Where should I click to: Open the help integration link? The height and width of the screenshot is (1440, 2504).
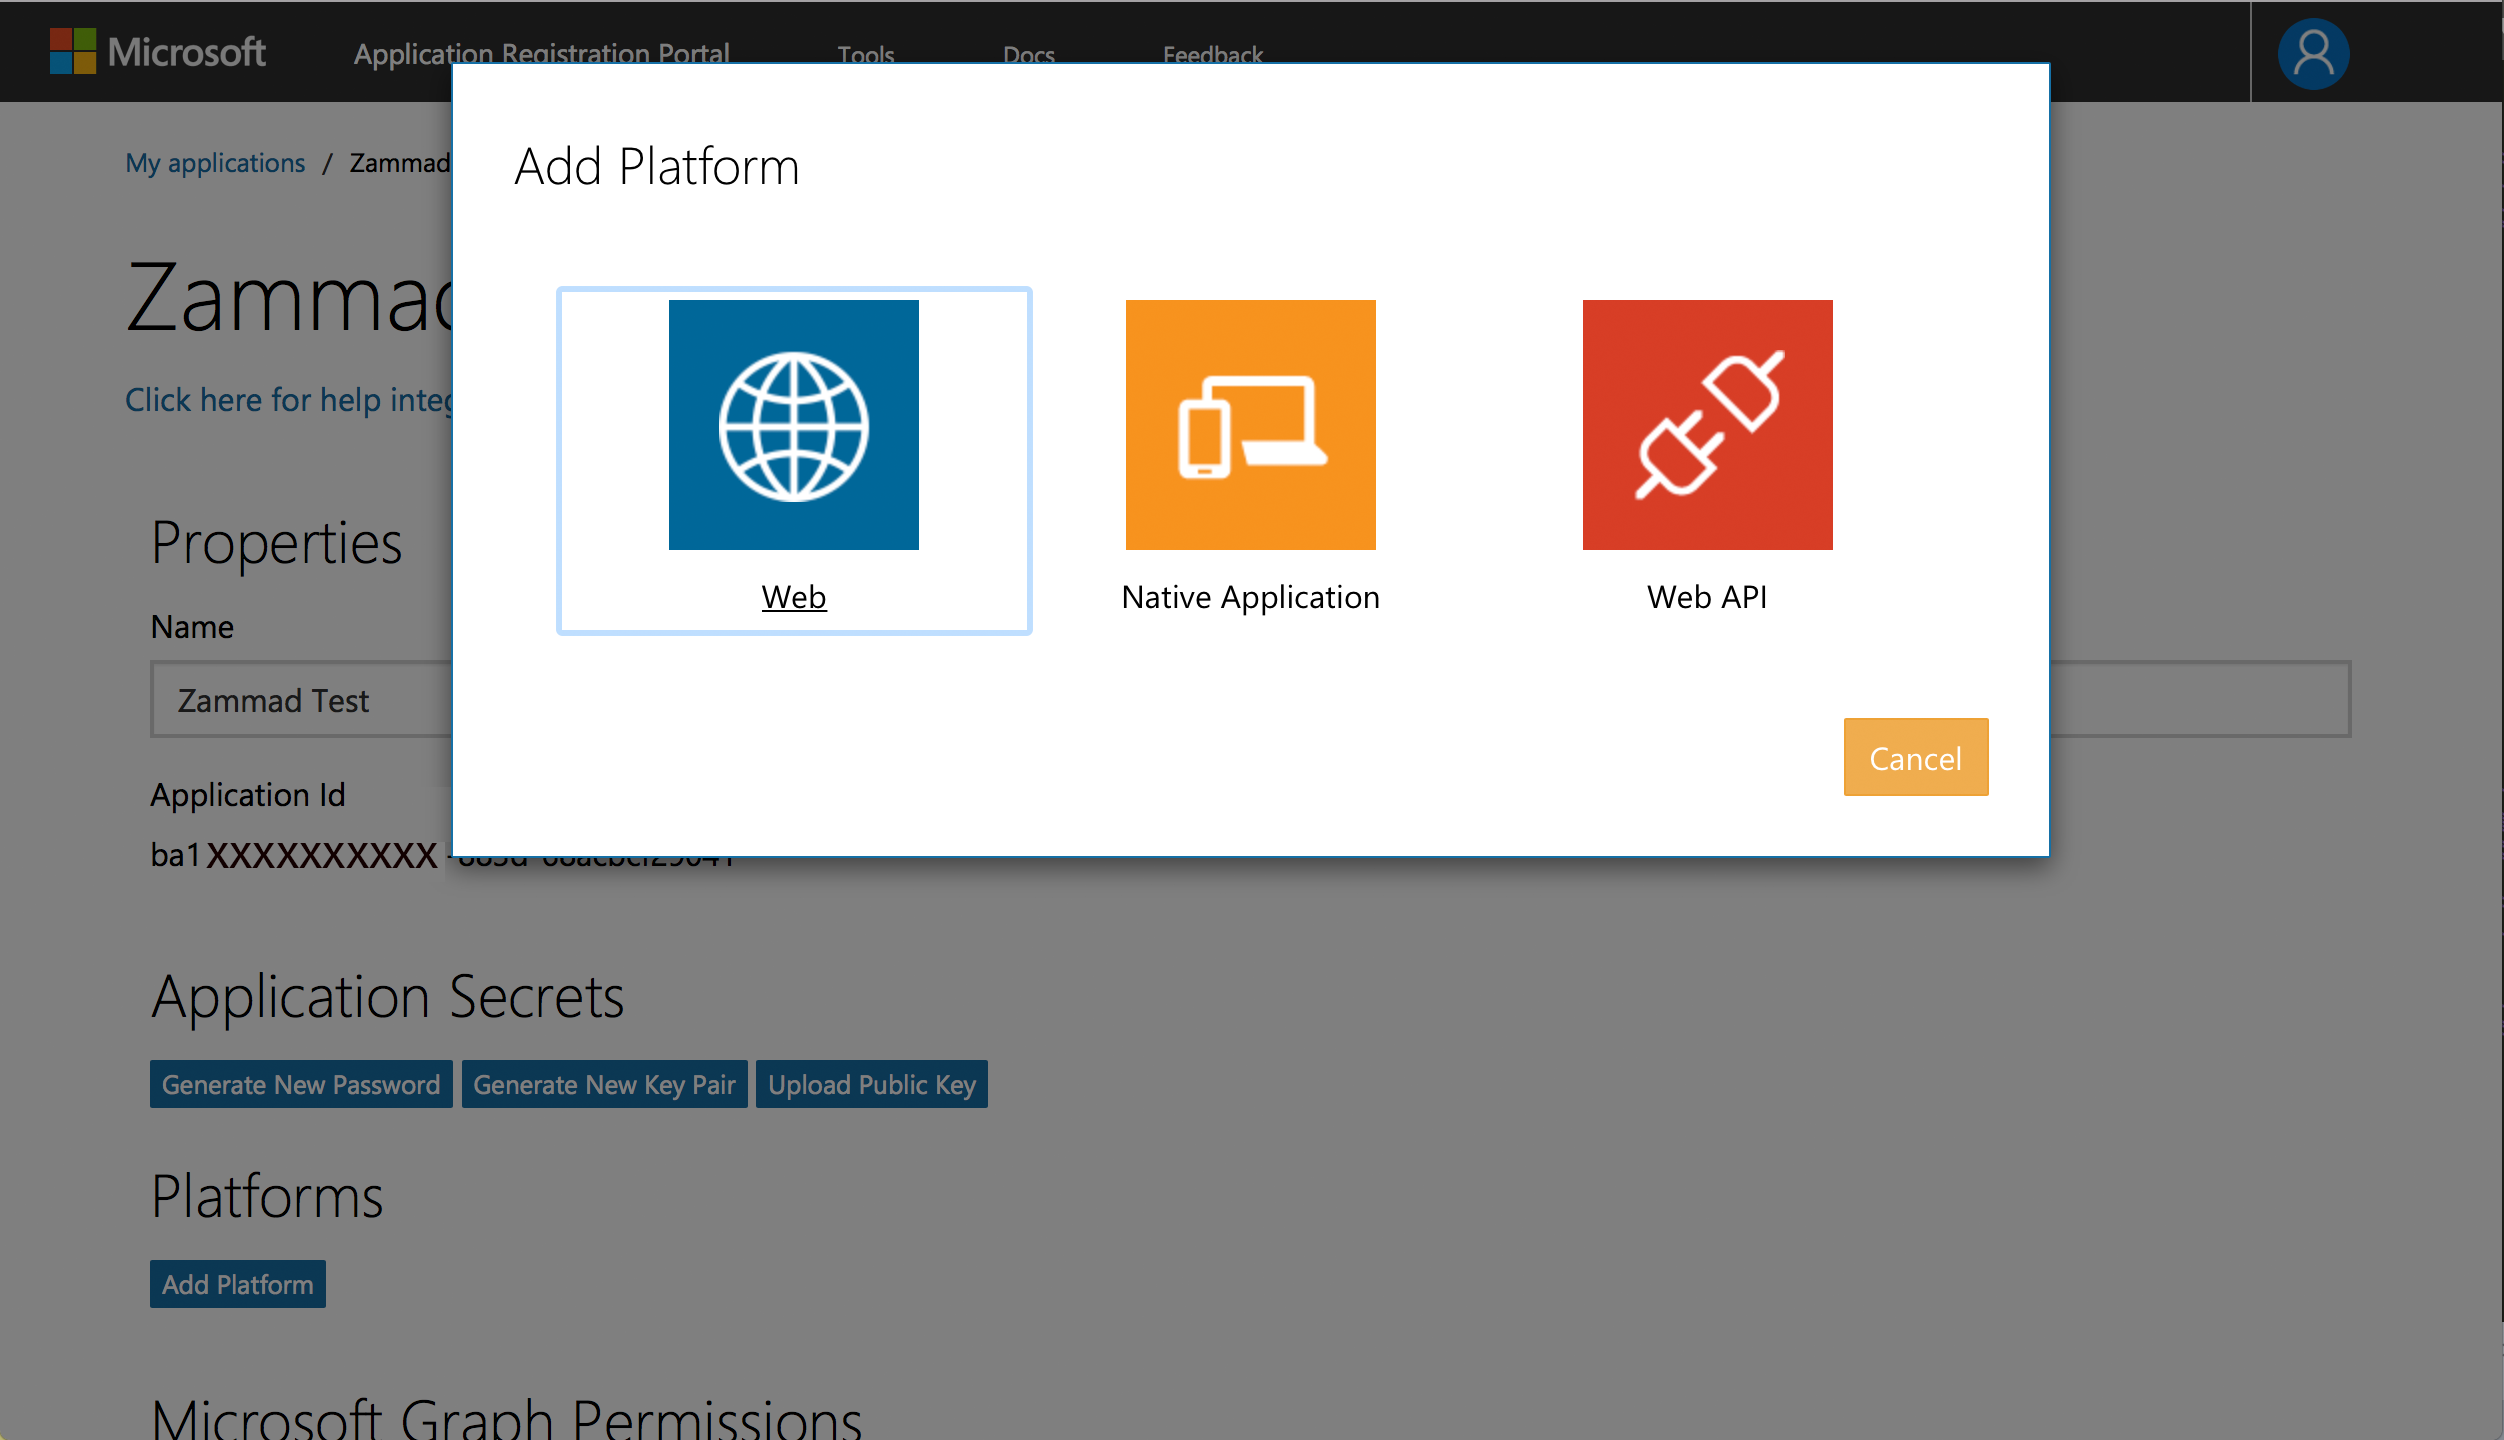click(x=289, y=400)
